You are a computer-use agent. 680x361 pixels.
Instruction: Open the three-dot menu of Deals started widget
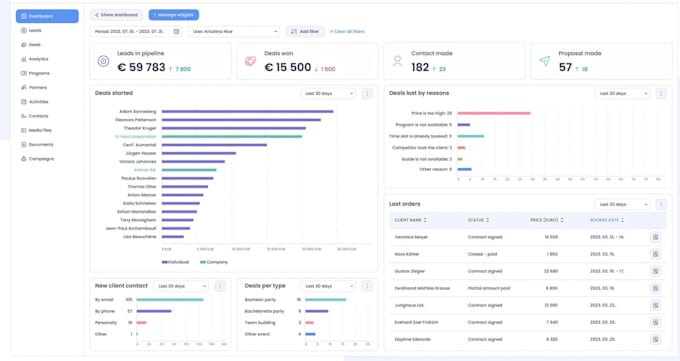(366, 93)
